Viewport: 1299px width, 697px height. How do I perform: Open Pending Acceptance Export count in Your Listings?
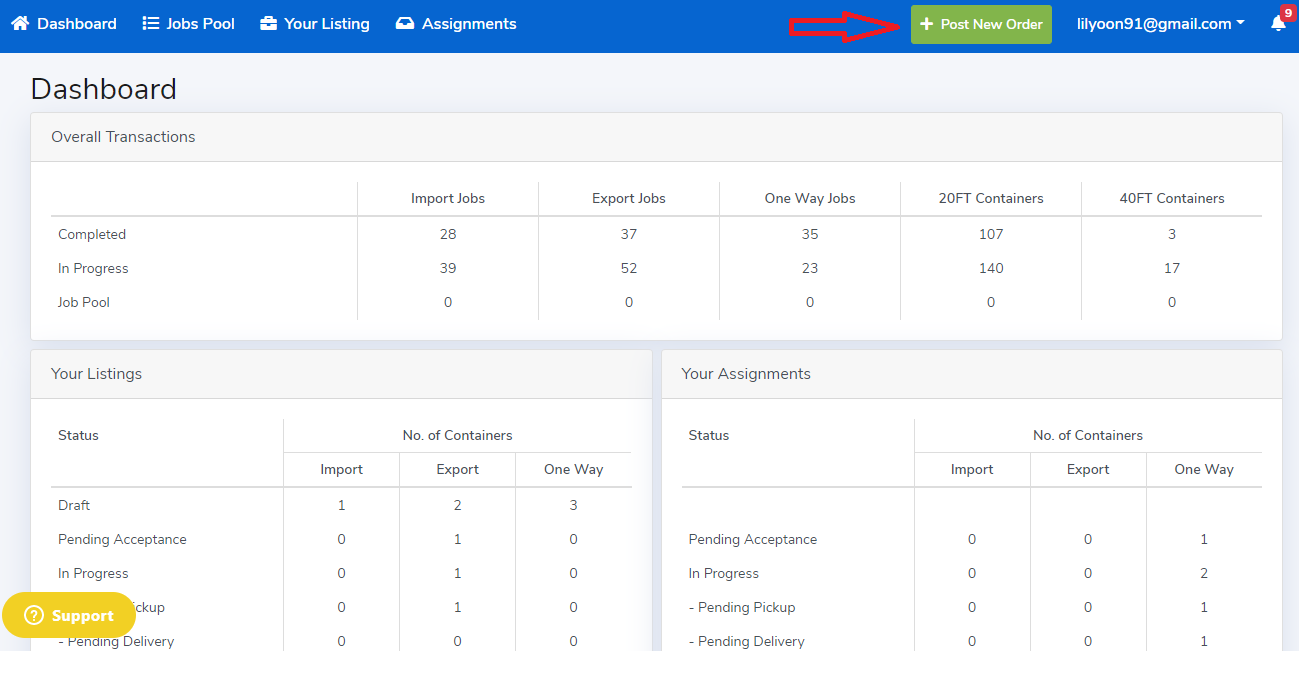click(x=457, y=539)
